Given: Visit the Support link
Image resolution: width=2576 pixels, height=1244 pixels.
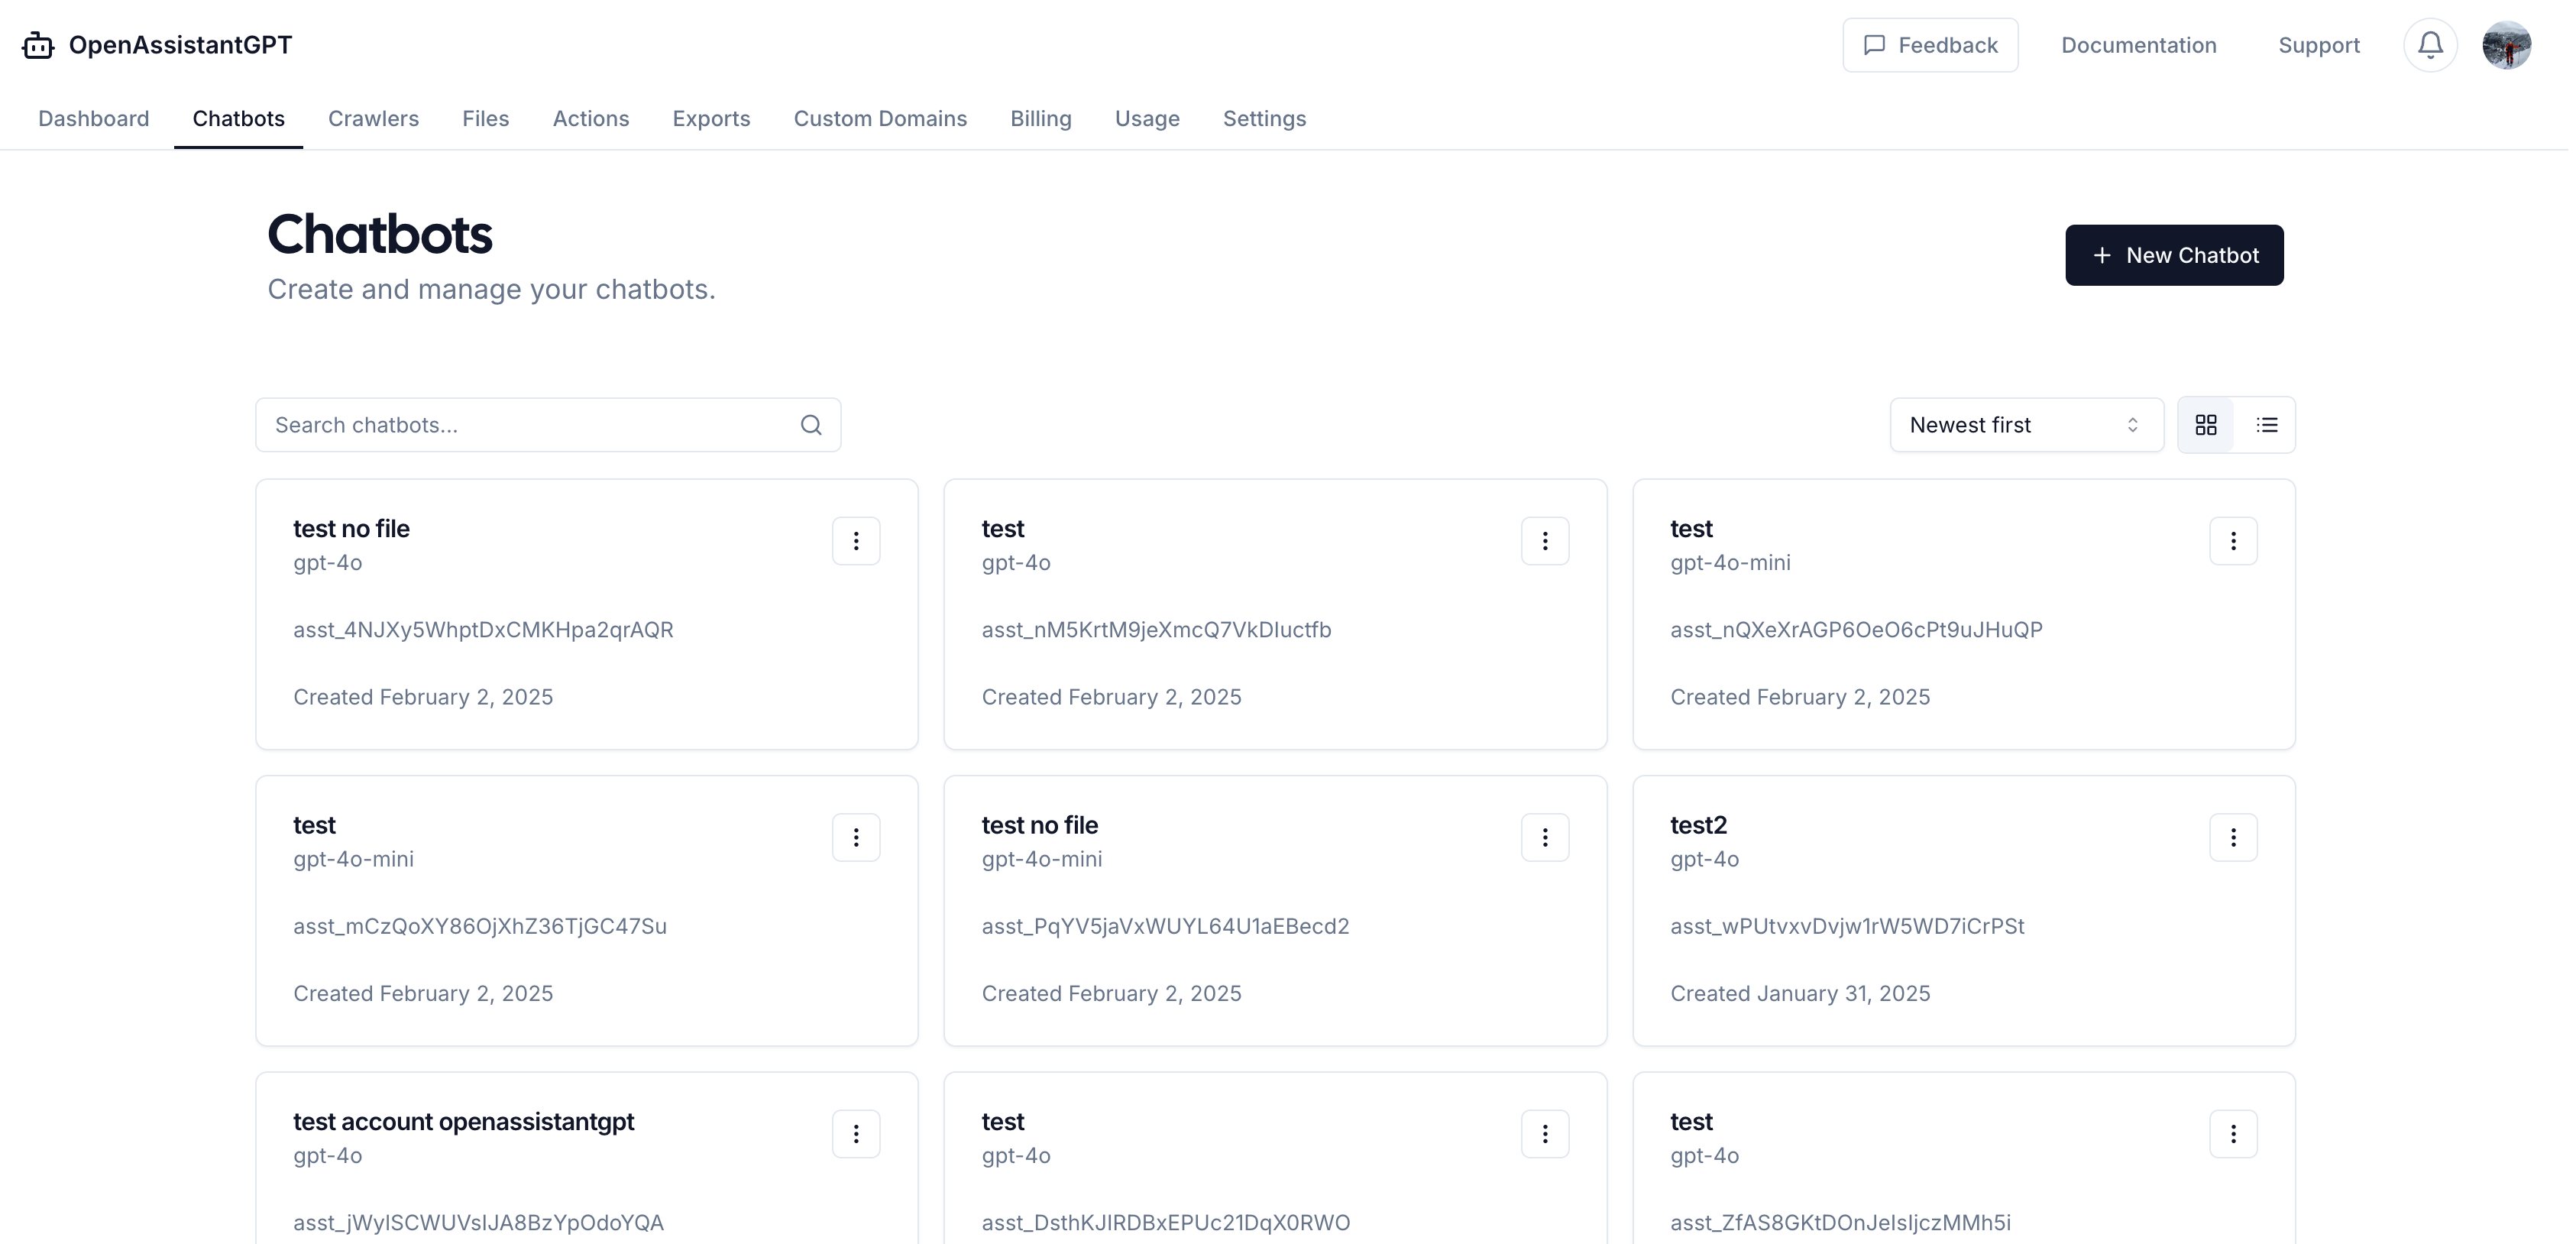Looking at the screenshot, I should (2318, 45).
